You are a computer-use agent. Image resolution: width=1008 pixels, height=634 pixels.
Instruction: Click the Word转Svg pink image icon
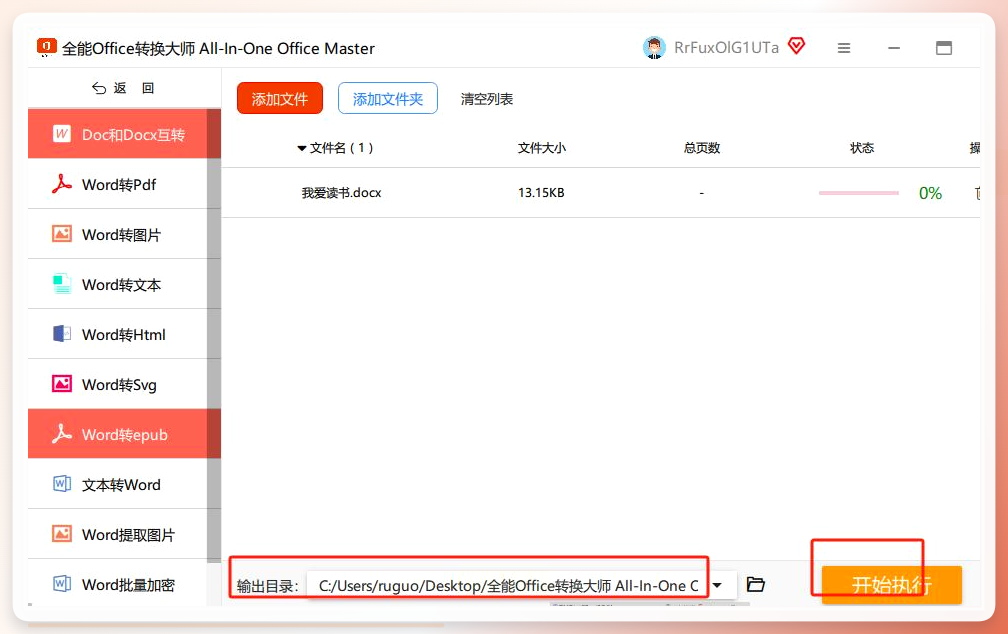click(x=62, y=384)
